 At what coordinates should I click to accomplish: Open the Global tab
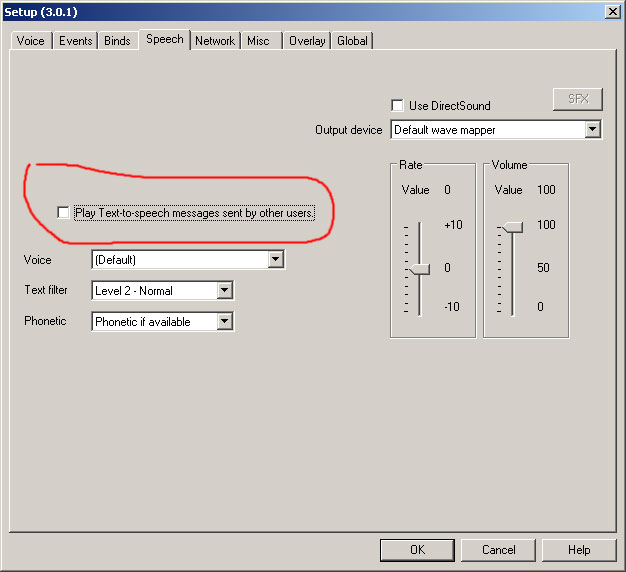pos(352,41)
